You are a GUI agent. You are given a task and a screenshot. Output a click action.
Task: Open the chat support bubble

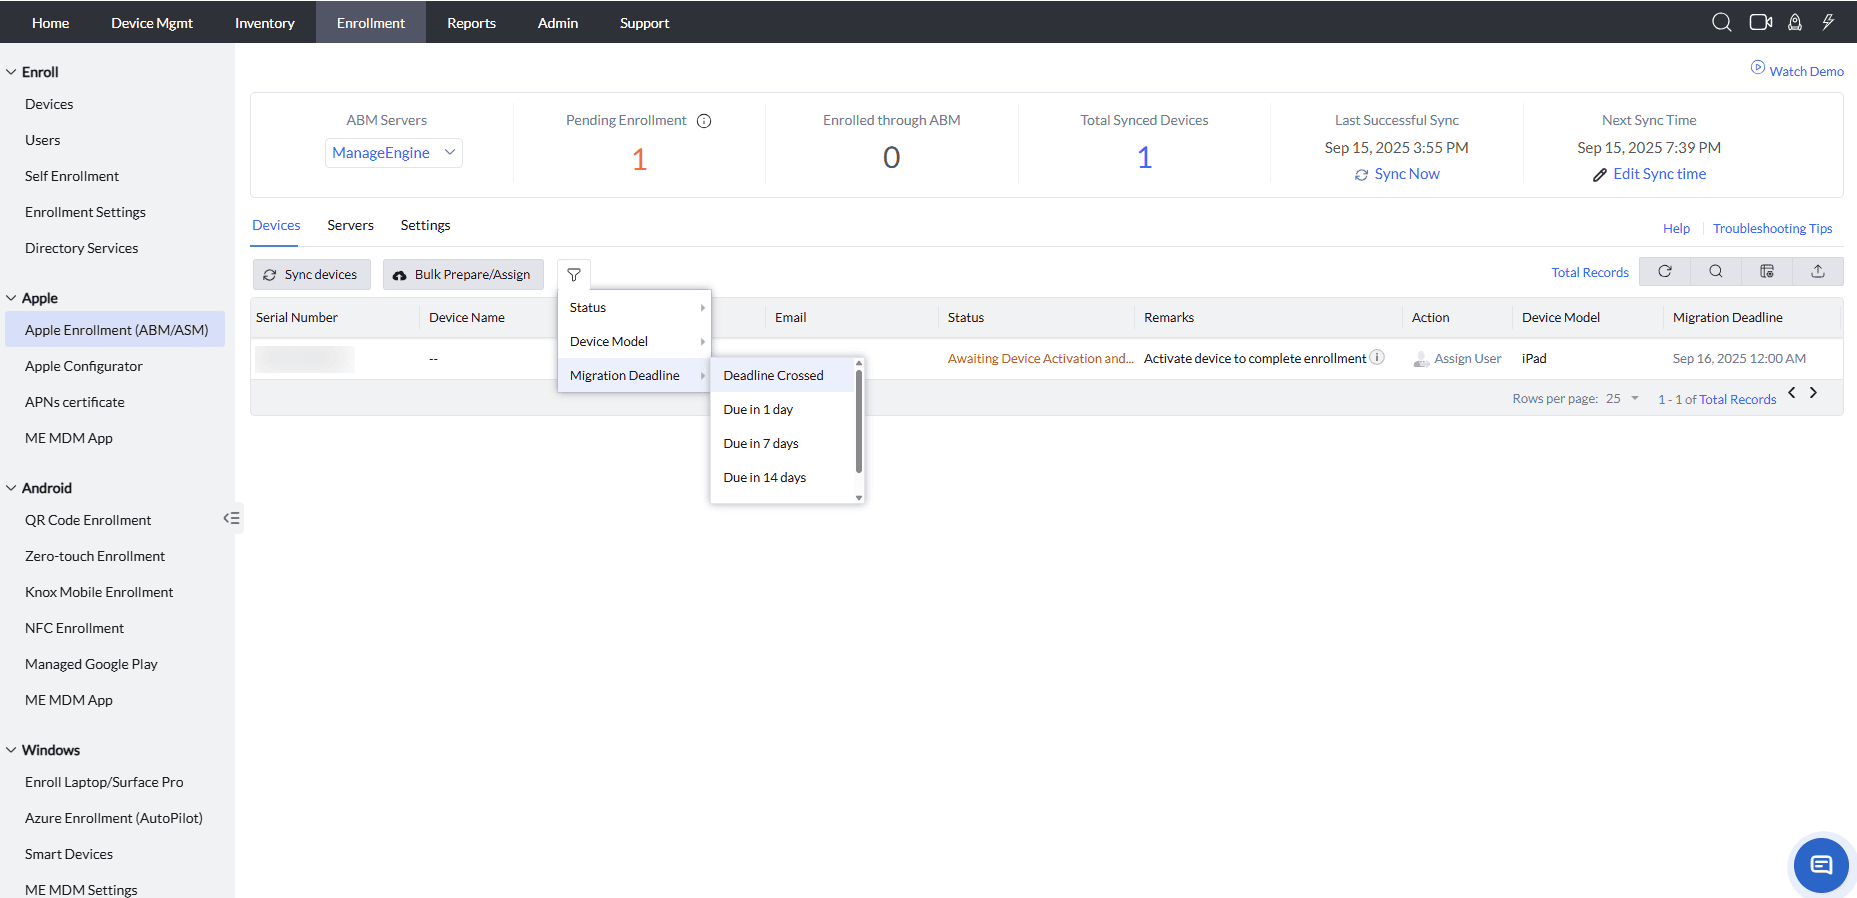click(1821, 865)
